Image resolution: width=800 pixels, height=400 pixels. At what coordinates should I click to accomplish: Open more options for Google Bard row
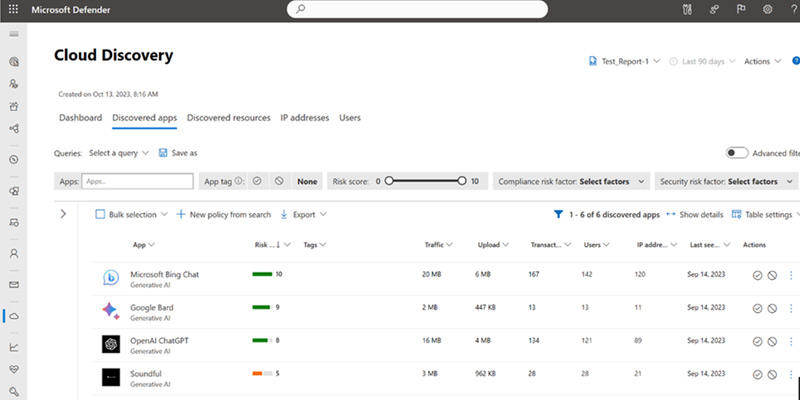(791, 308)
